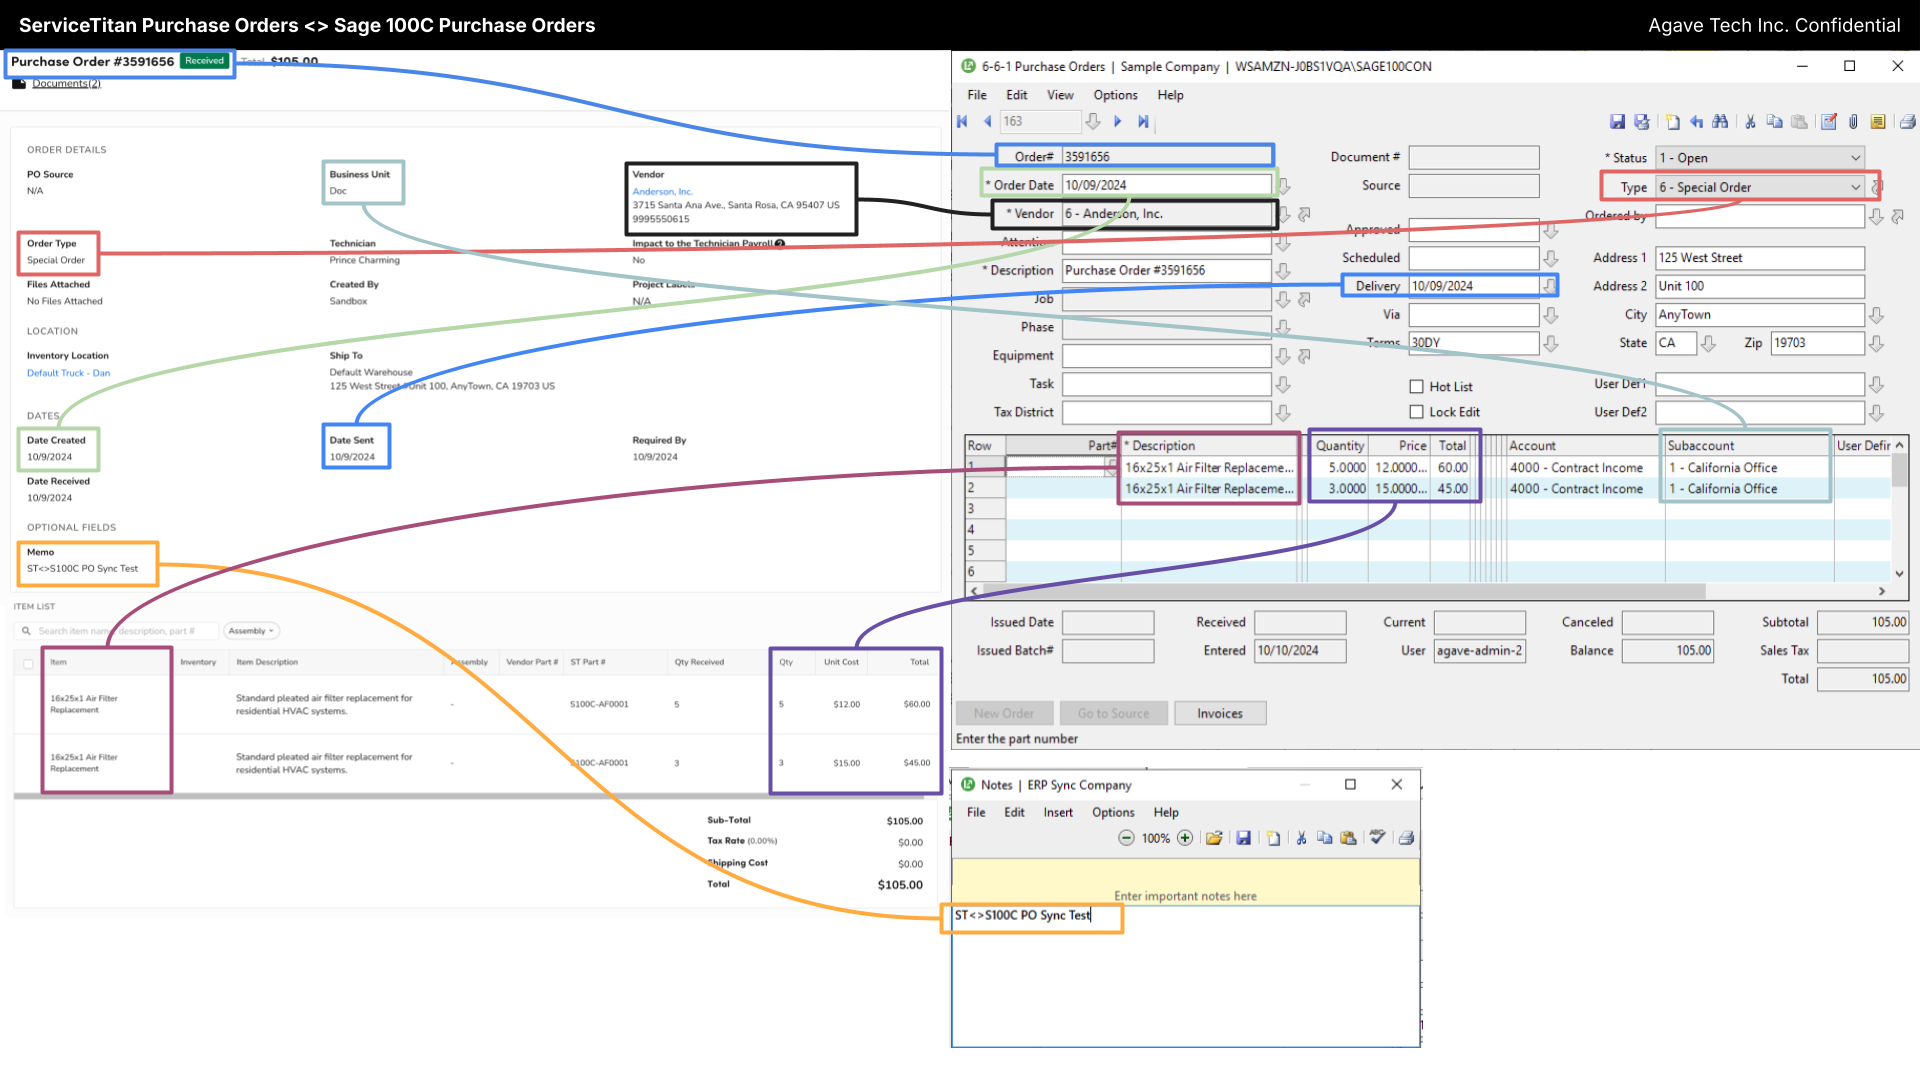1920x1080 pixels.
Task: Click ServiceTitan item search field
Action: click(x=117, y=631)
